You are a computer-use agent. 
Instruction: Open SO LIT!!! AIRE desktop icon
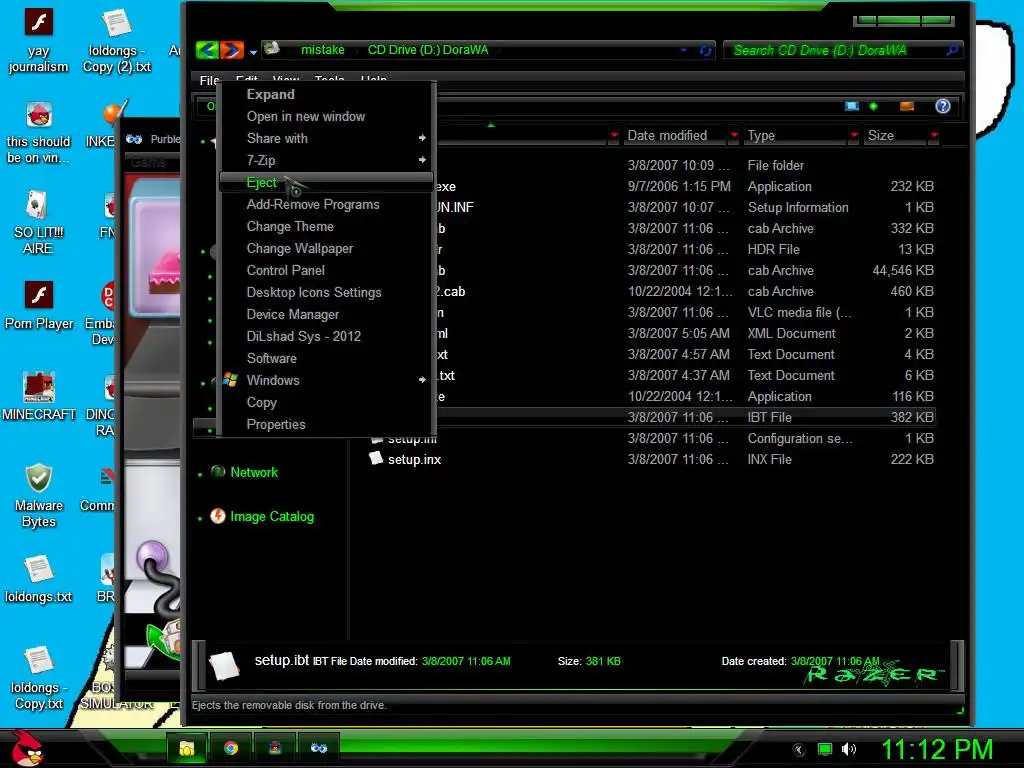[x=39, y=223]
